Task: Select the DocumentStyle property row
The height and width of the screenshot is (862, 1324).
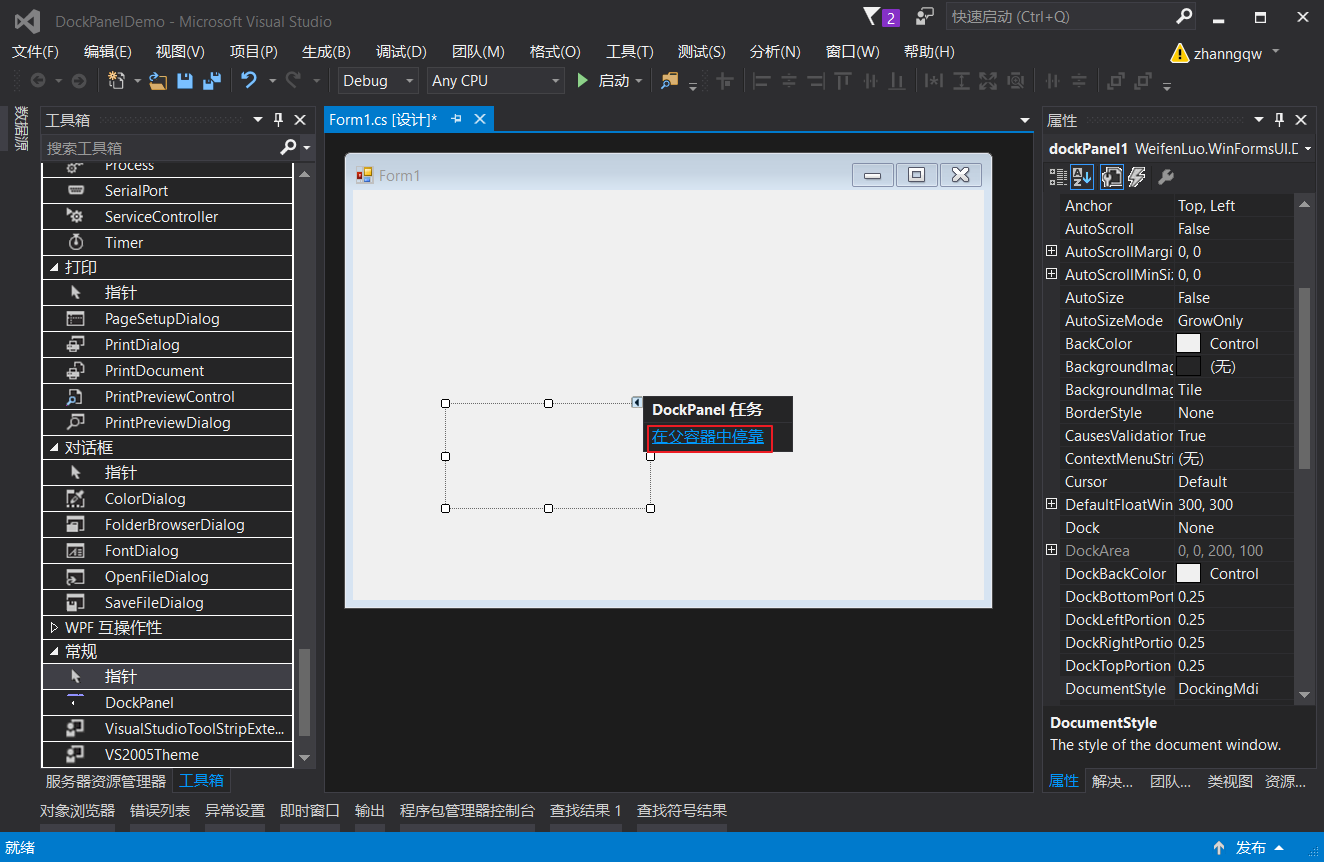Action: pyautogui.click(x=1177, y=688)
